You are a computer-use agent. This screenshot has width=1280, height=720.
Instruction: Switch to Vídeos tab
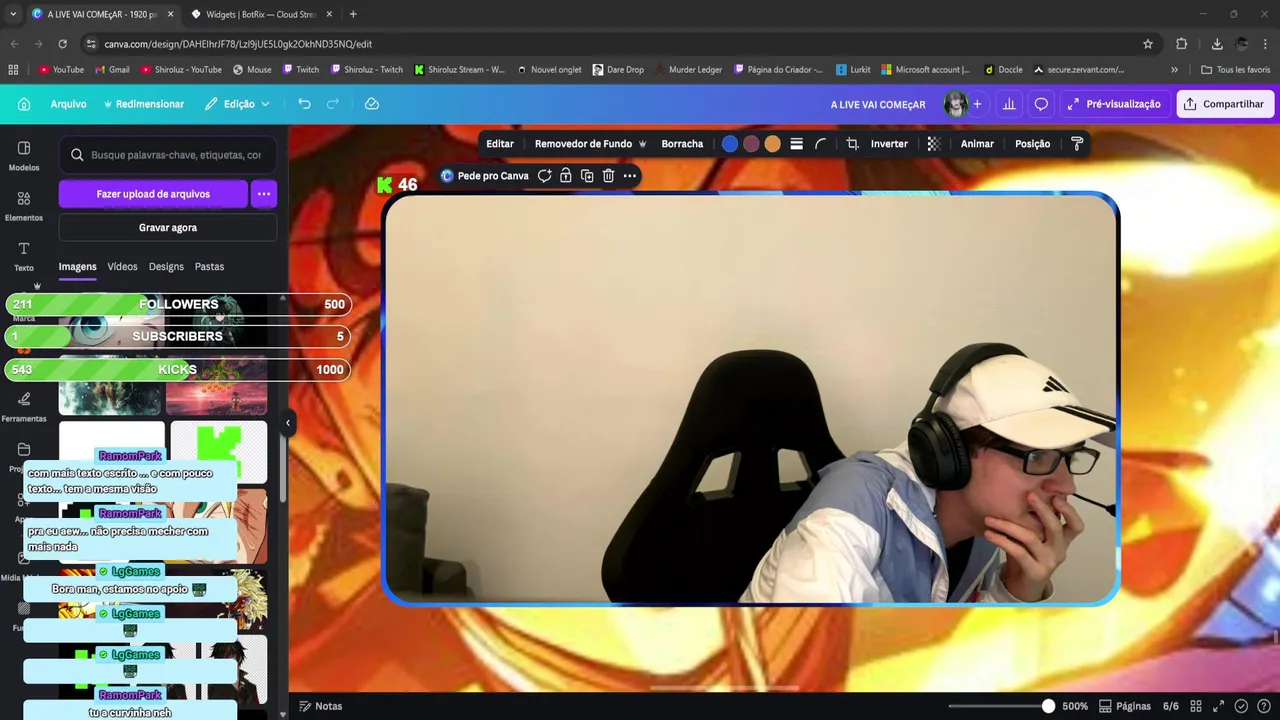[x=122, y=267]
